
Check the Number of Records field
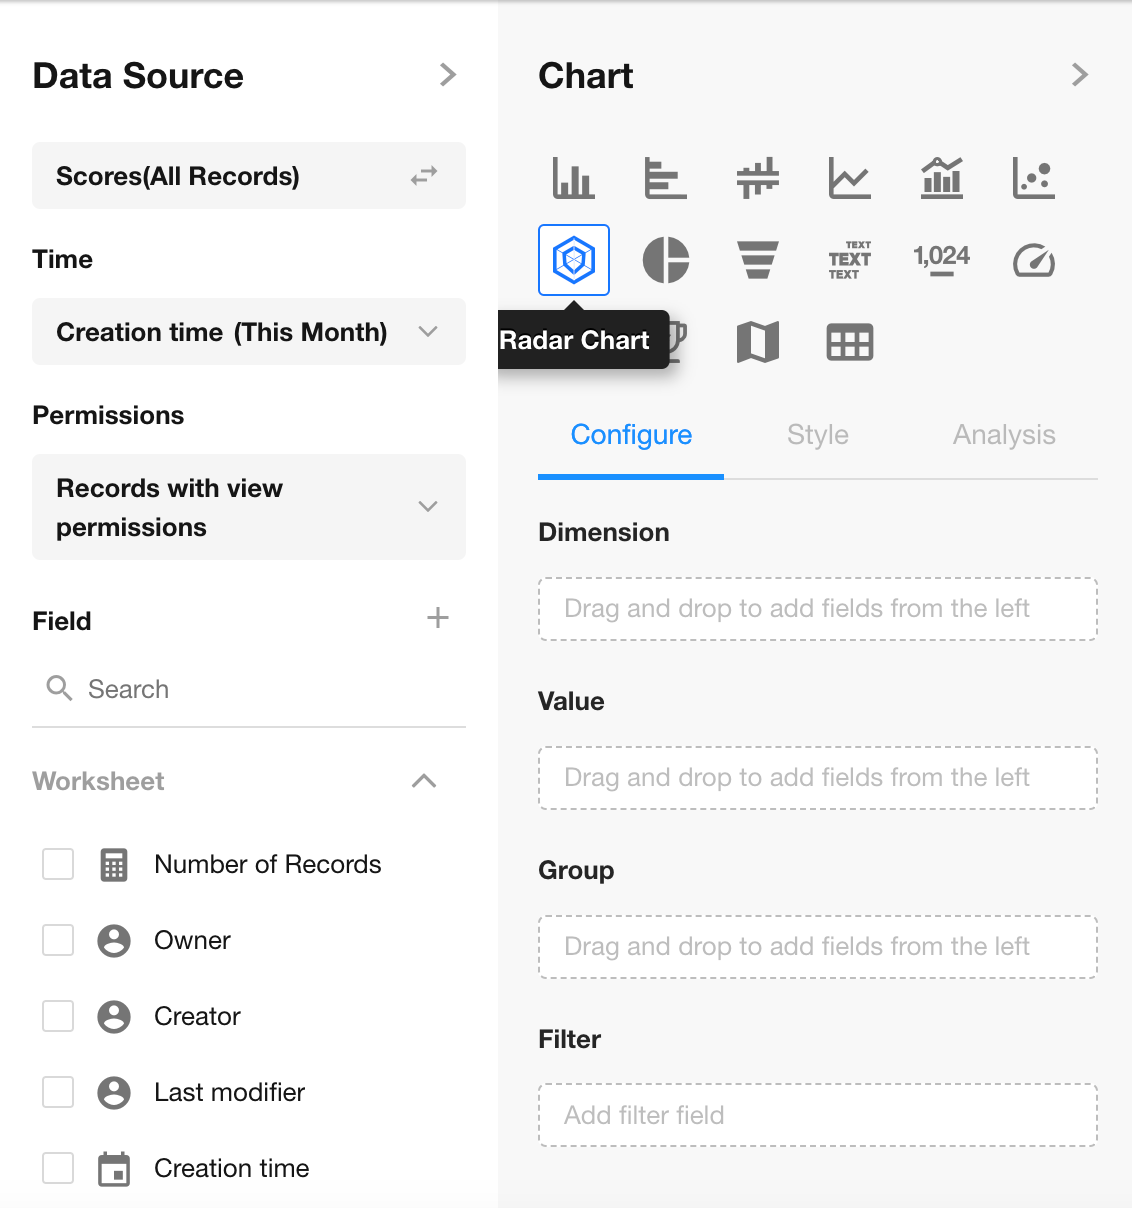pos(58,864)
